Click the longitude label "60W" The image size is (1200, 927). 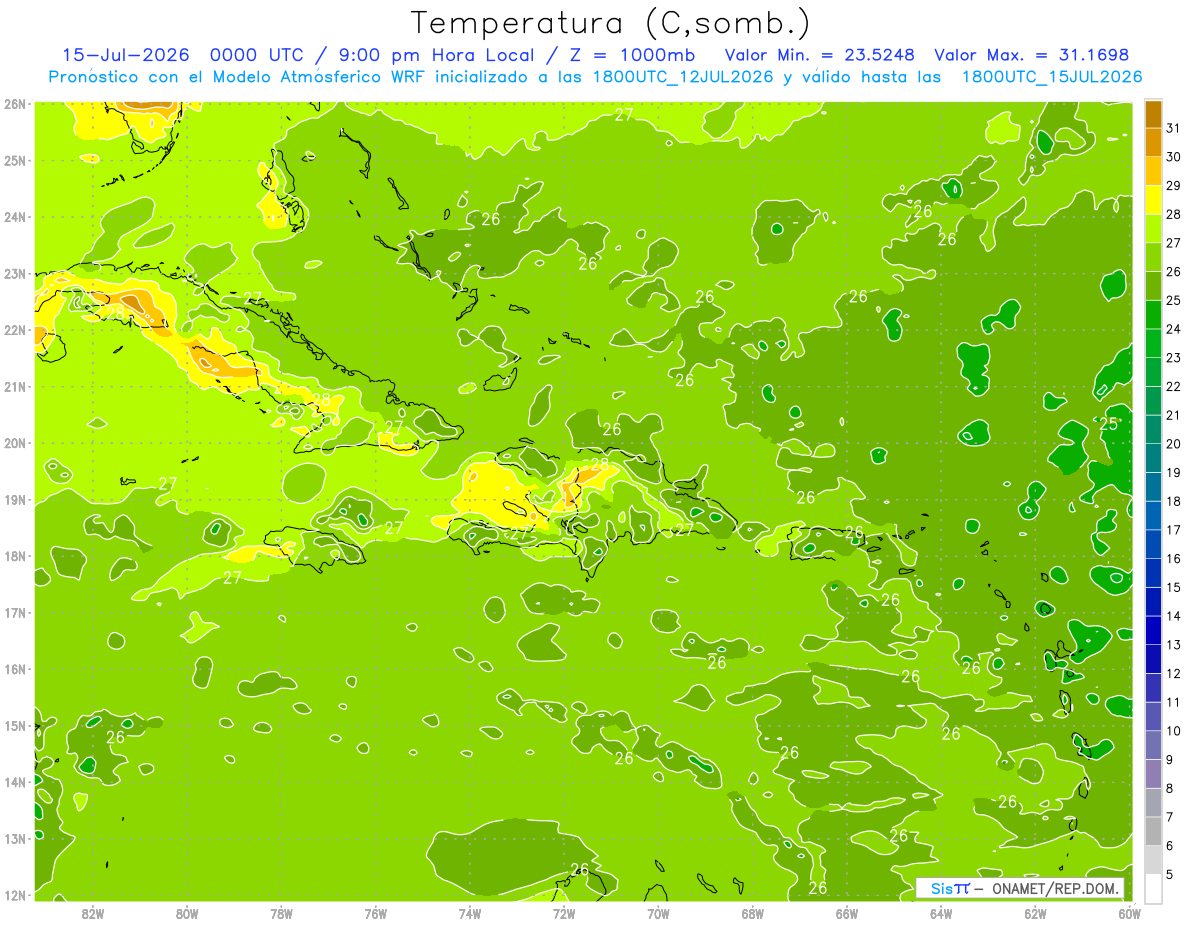pos(1129,913)
